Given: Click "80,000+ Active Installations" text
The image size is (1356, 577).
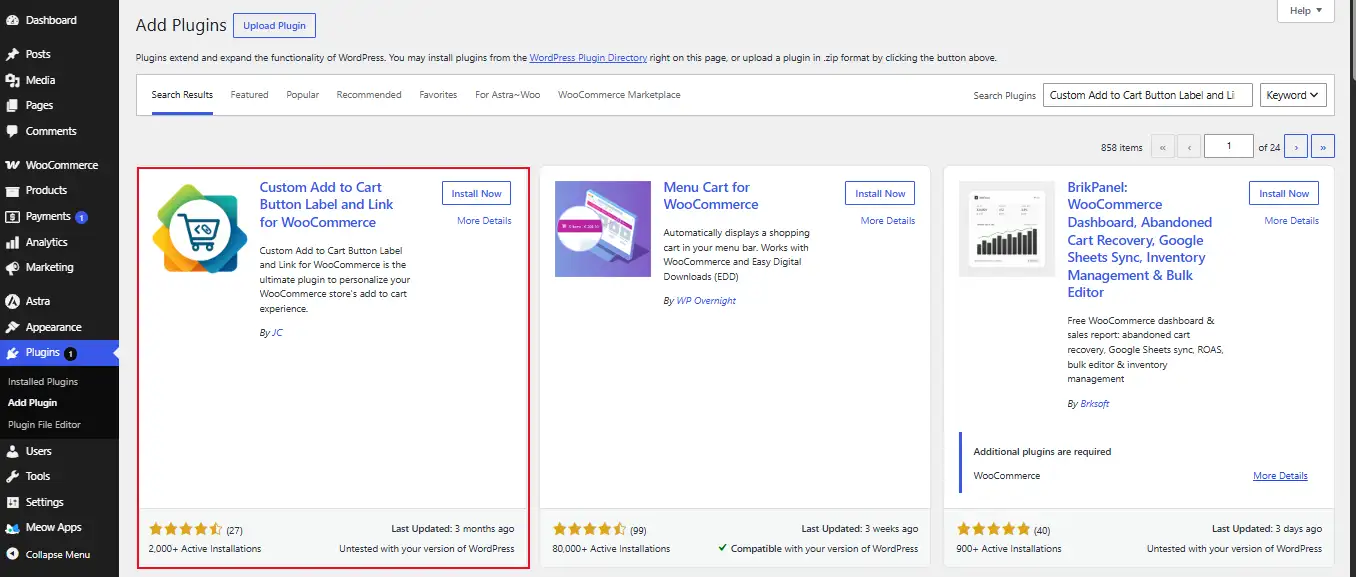Looking at the screenshot, I should (x=612, y=549).
